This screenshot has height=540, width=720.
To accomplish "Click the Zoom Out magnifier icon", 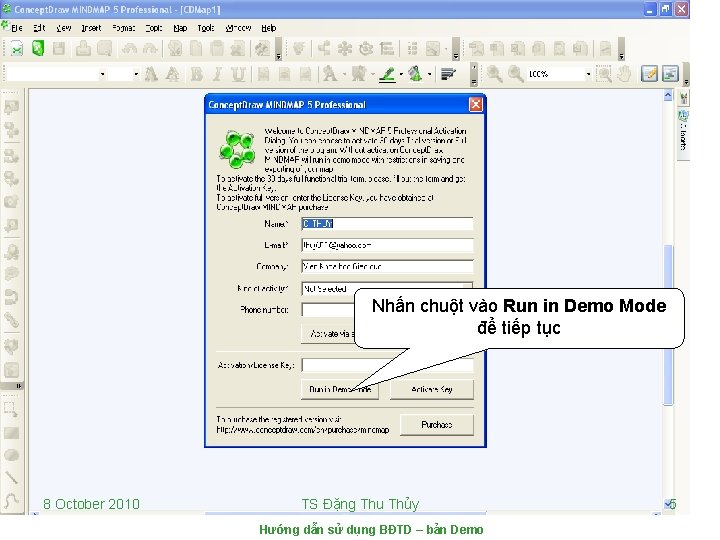I will [516, 74].
